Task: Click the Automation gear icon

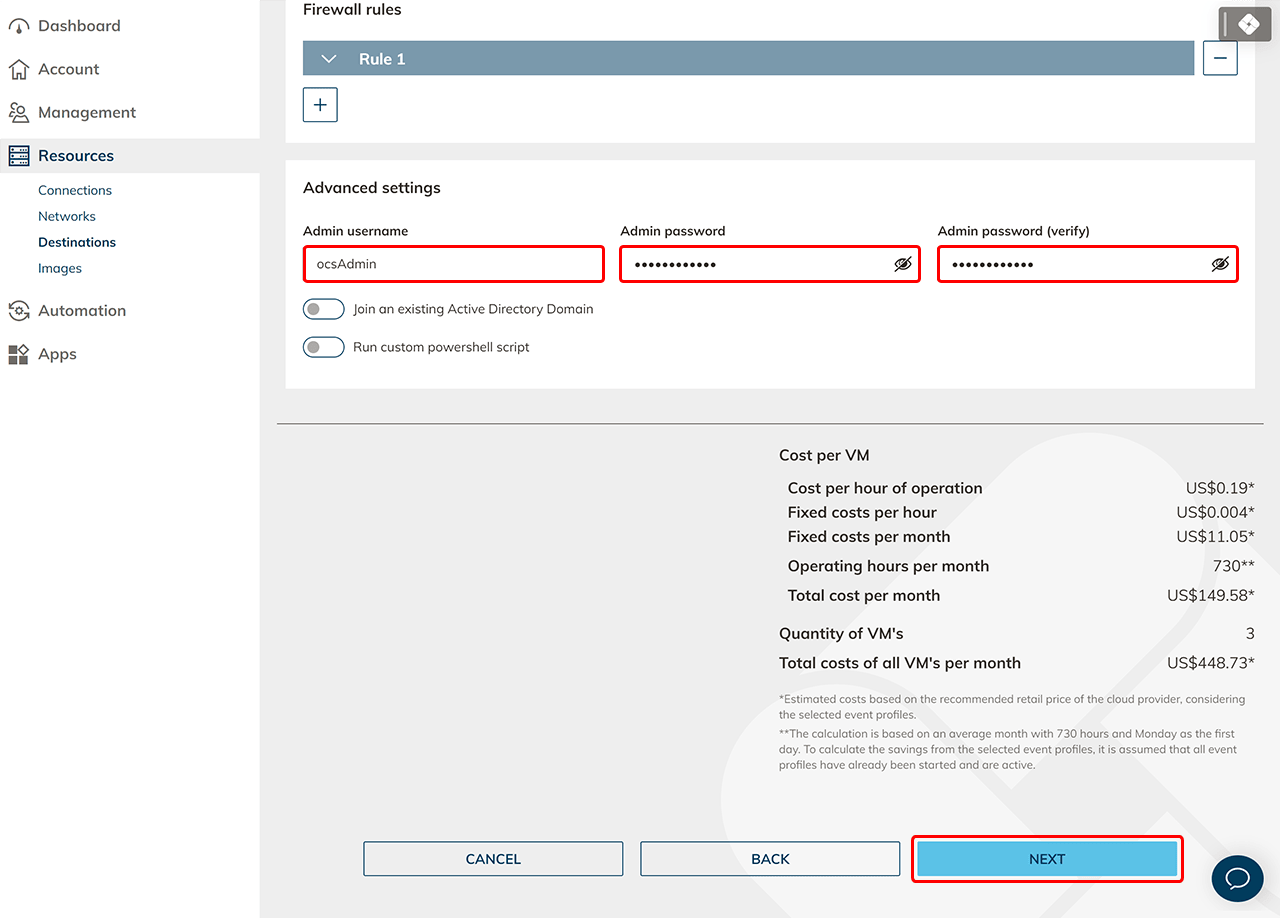Action: pos(18,311)
